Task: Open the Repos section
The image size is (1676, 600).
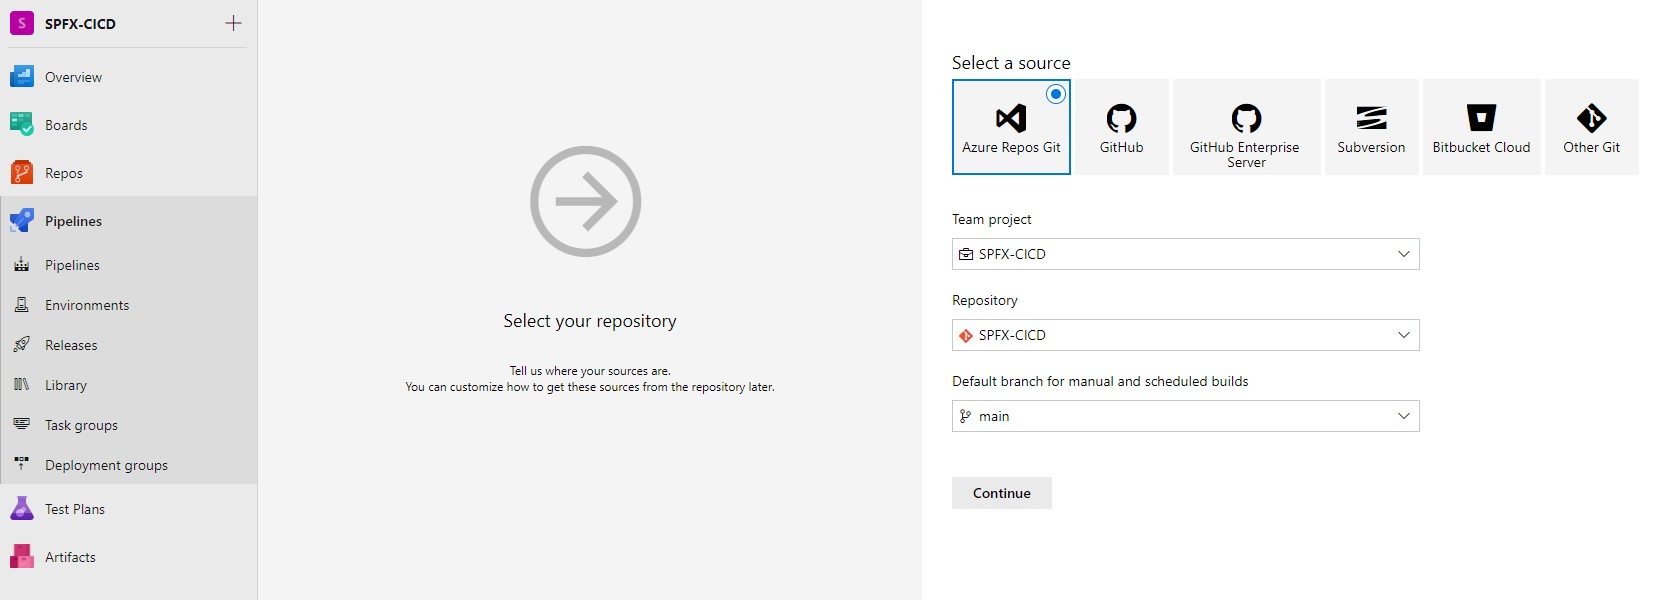Action: (x=64, y=173)
